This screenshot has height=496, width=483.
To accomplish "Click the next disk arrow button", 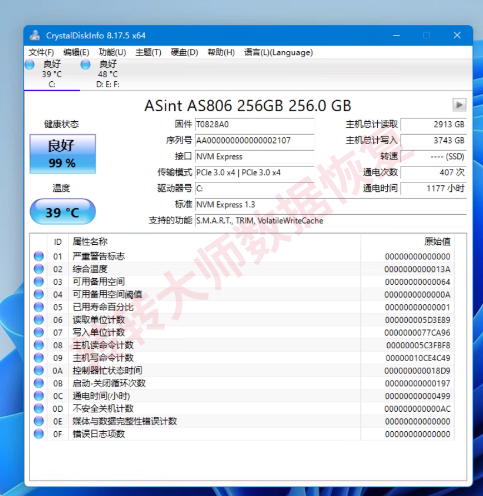I will pyautogui.click(x=459, y=105).
